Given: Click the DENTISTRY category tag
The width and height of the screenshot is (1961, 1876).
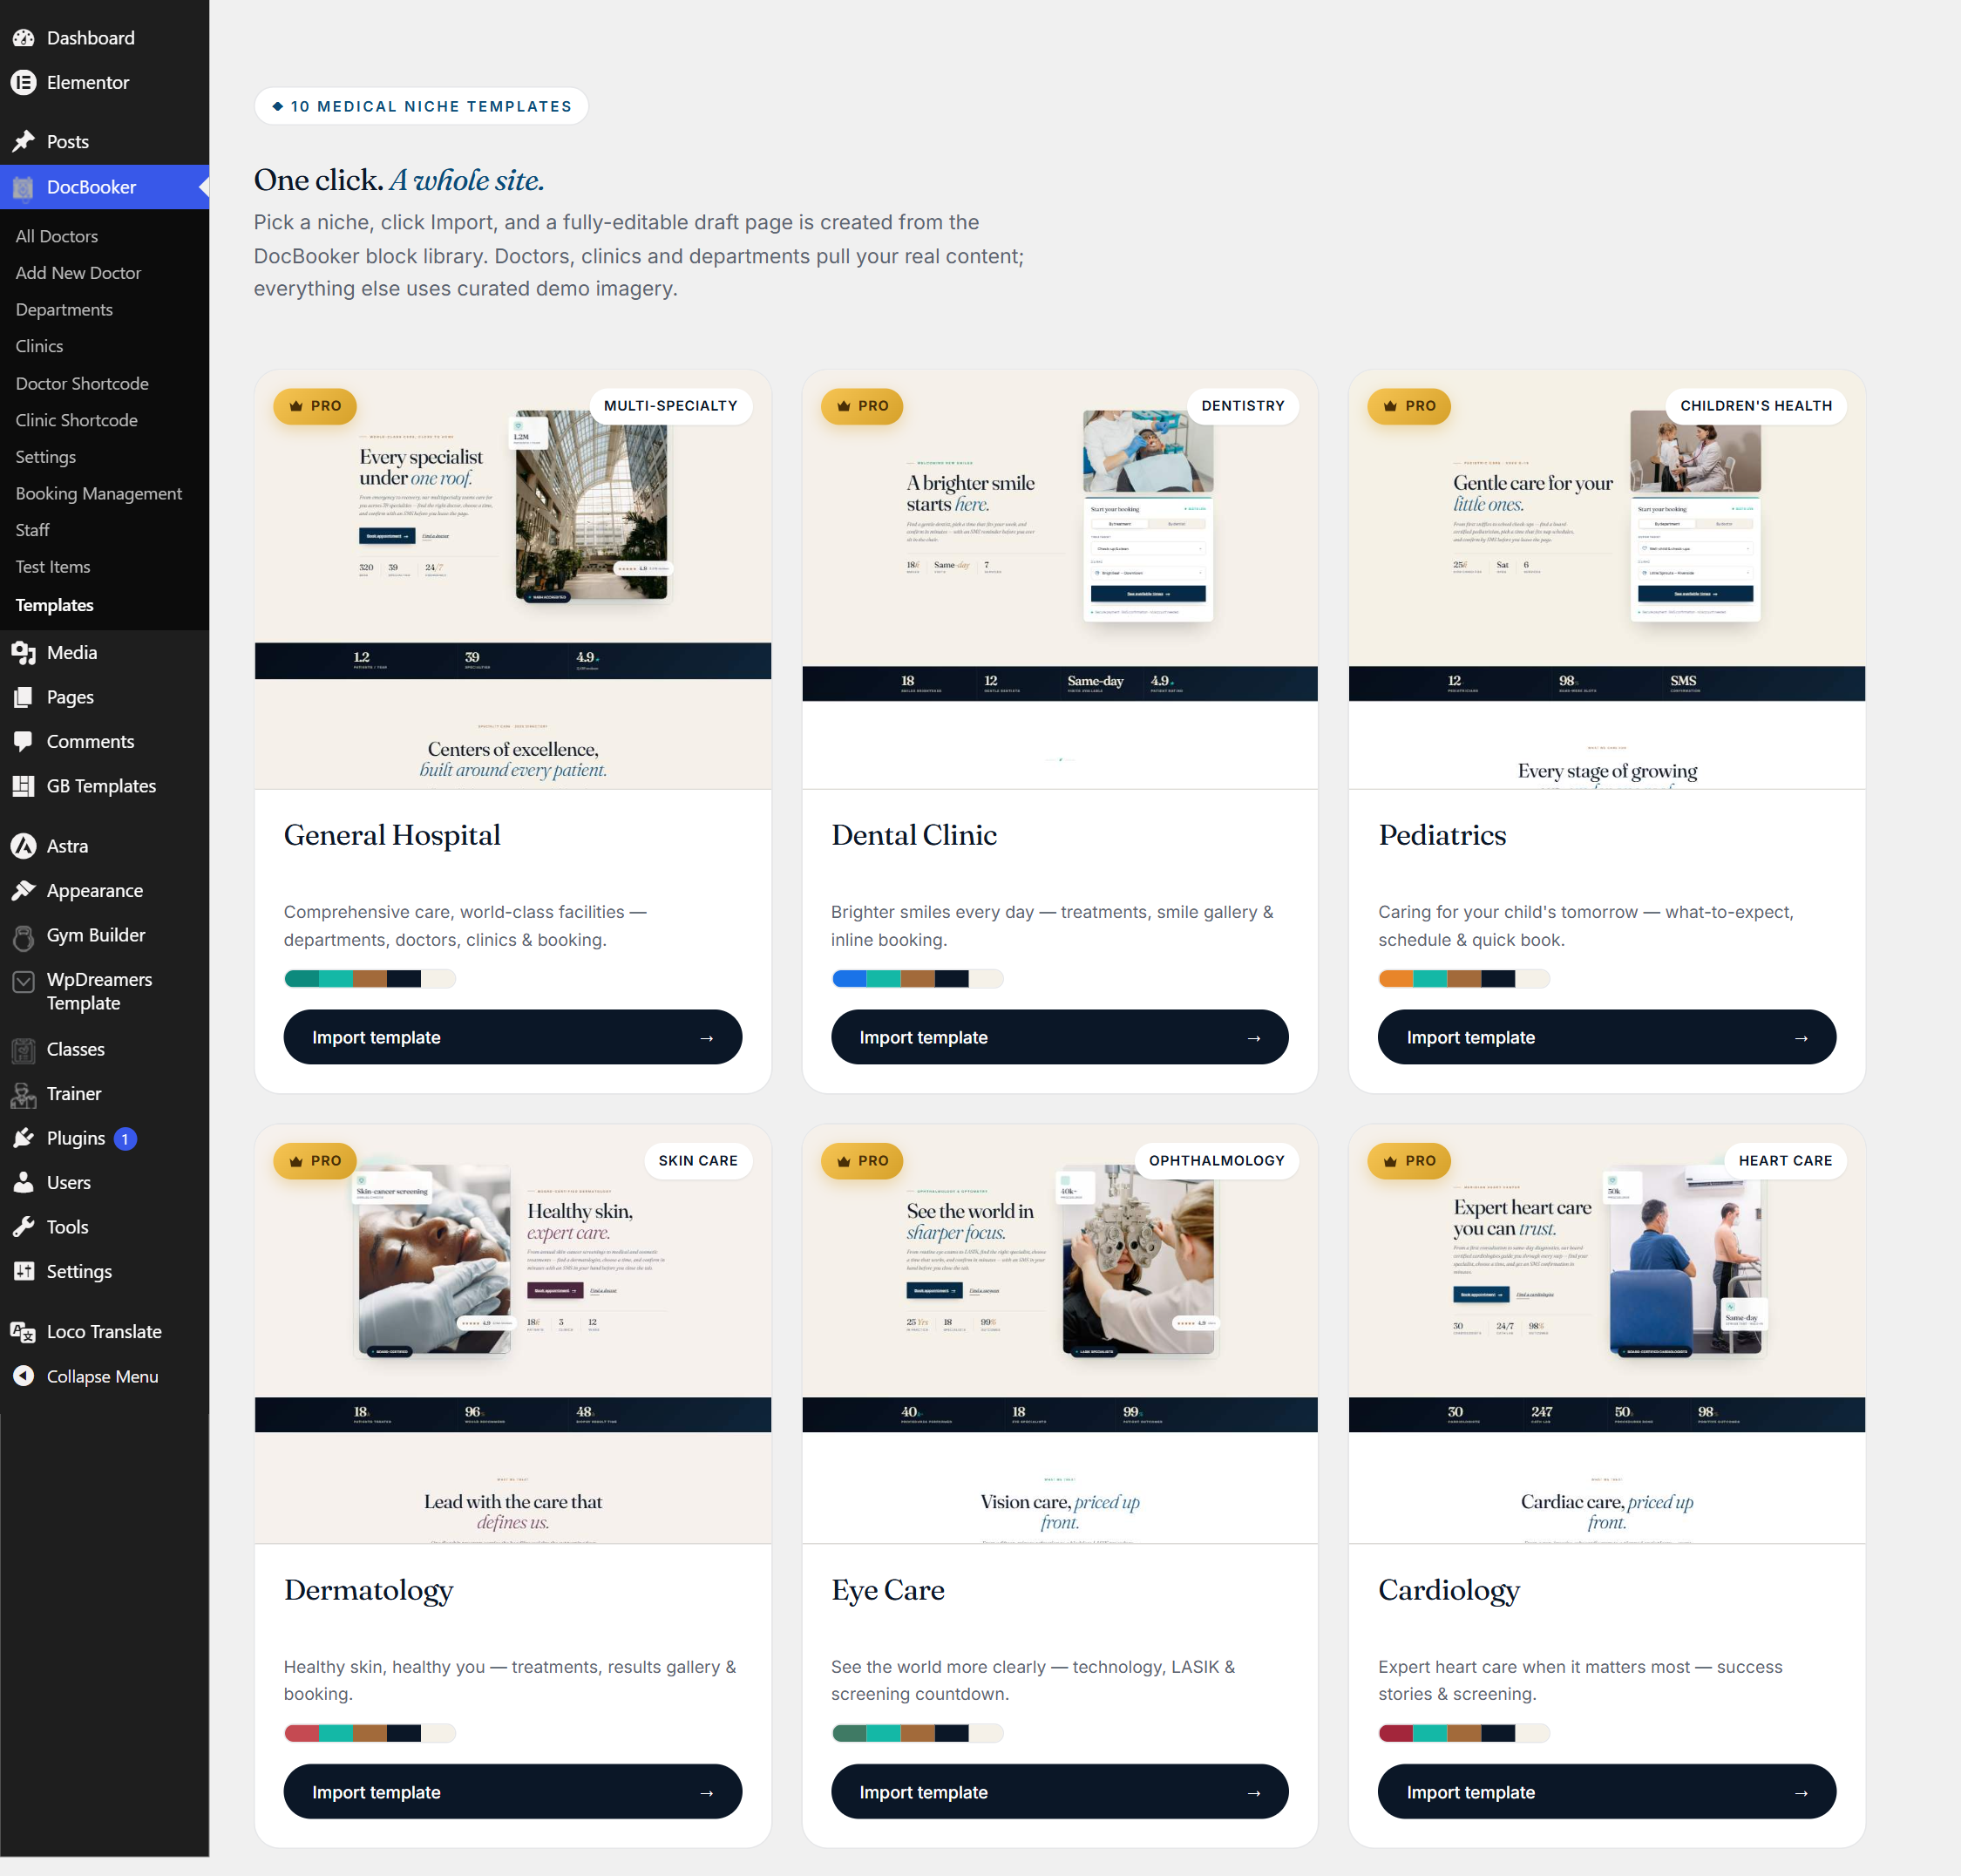Looking at the screenshot, I should [x=1243, y=406].
